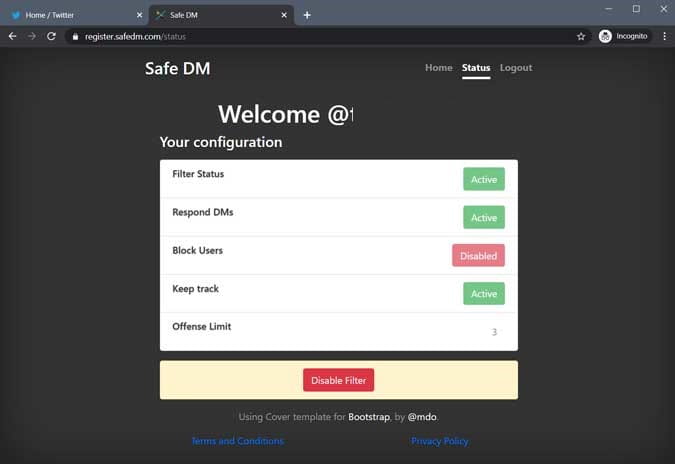Click the Disable Filter button
The height and width of the screenshot is (464, 675).
pos(338,380)
